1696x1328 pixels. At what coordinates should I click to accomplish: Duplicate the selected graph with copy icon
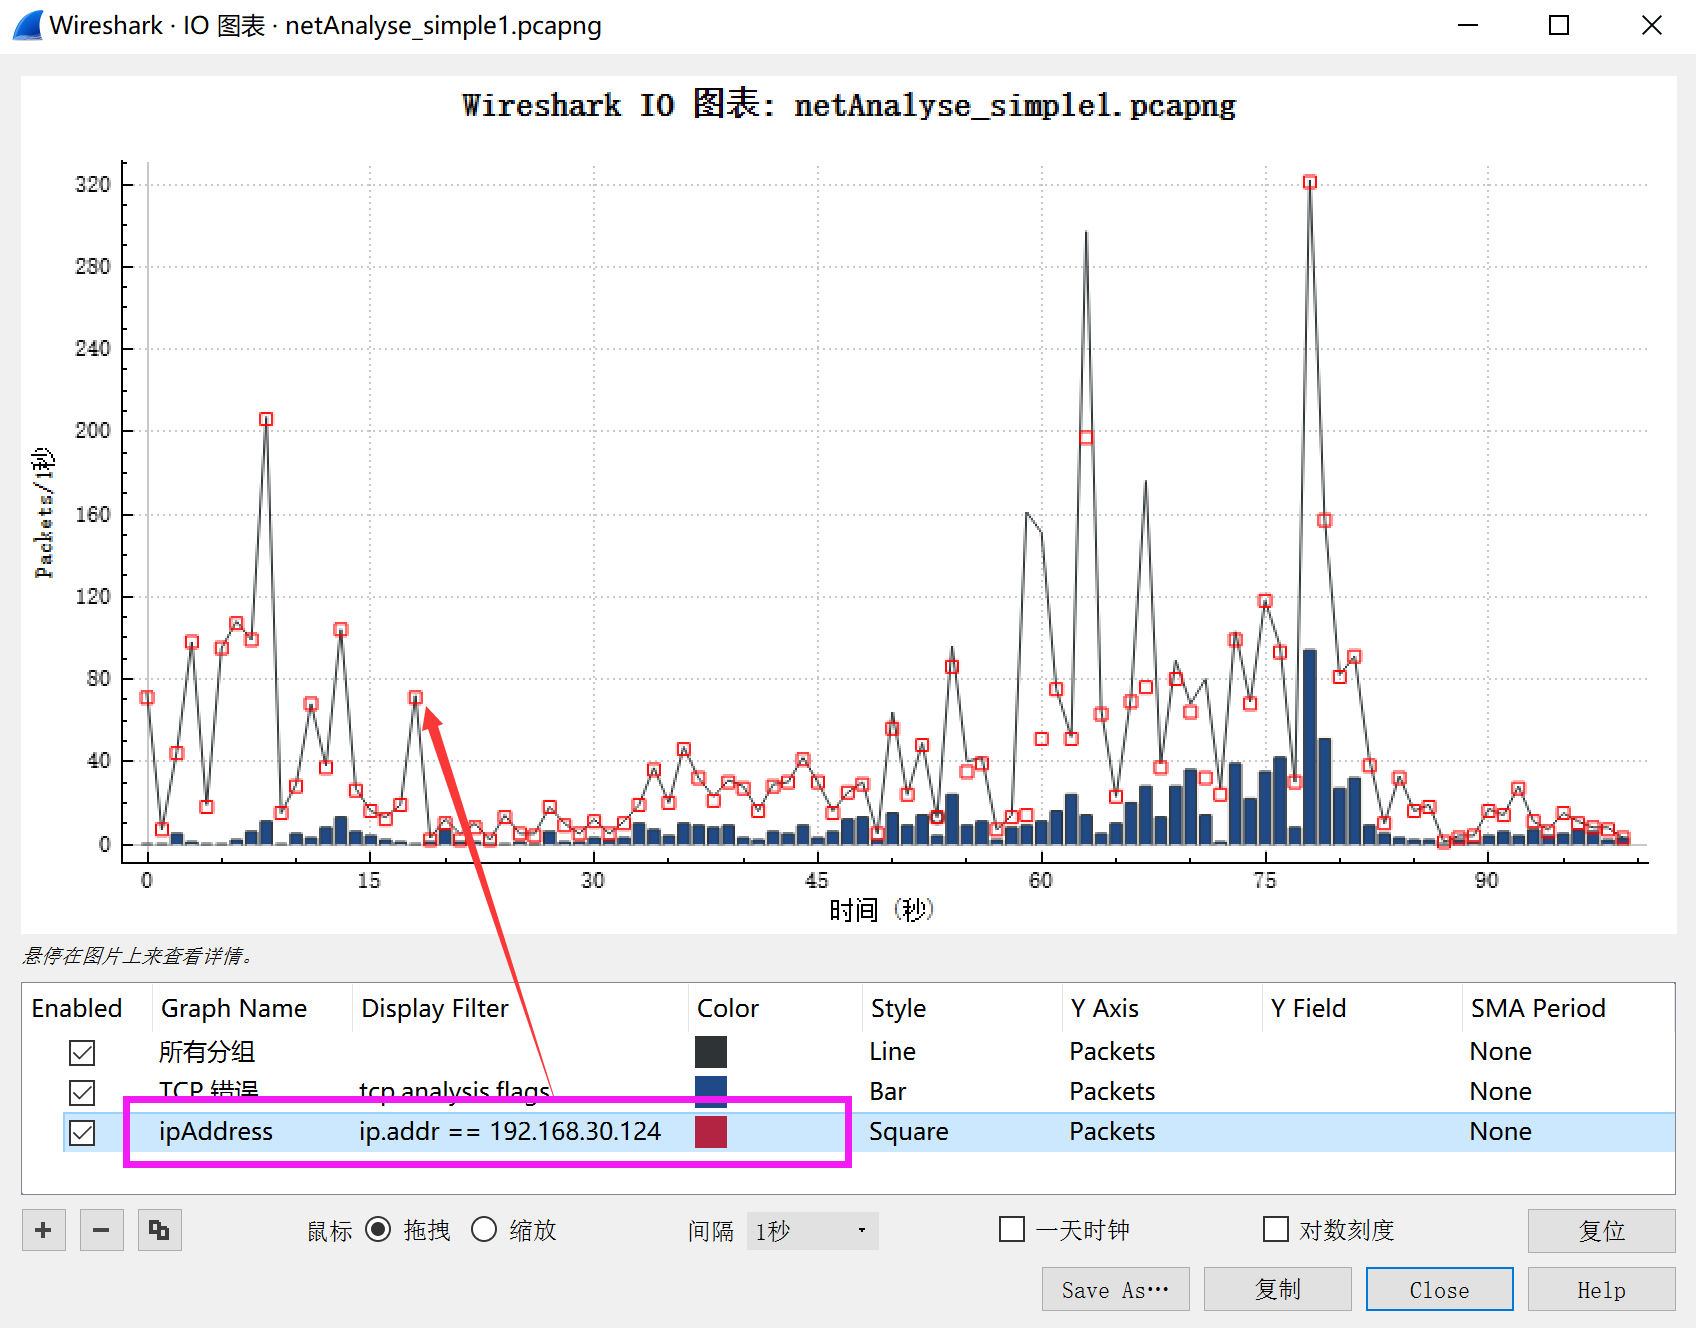coord(159,1230)
